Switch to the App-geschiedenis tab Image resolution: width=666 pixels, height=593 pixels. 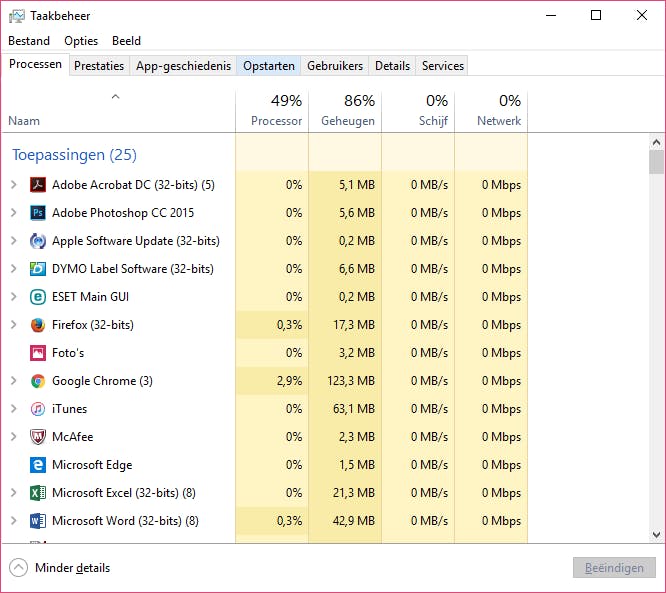(183, 66)
